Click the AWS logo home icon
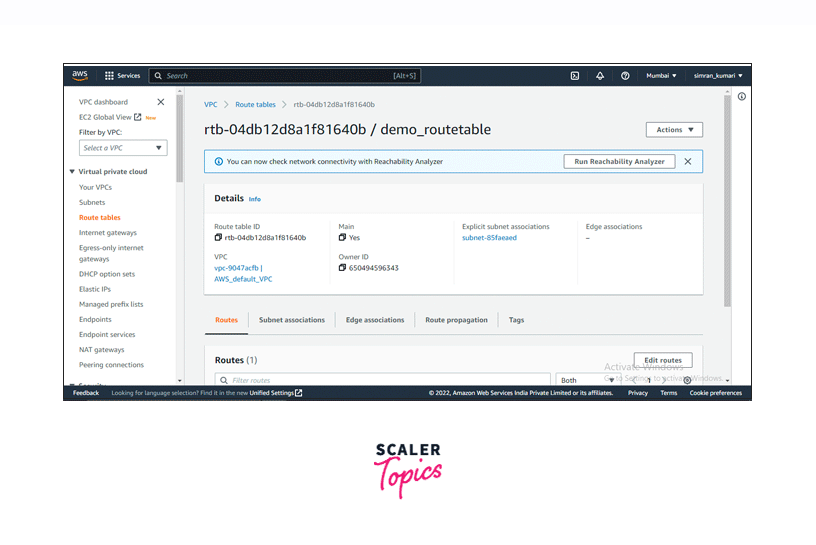 (x=80, y=75)
